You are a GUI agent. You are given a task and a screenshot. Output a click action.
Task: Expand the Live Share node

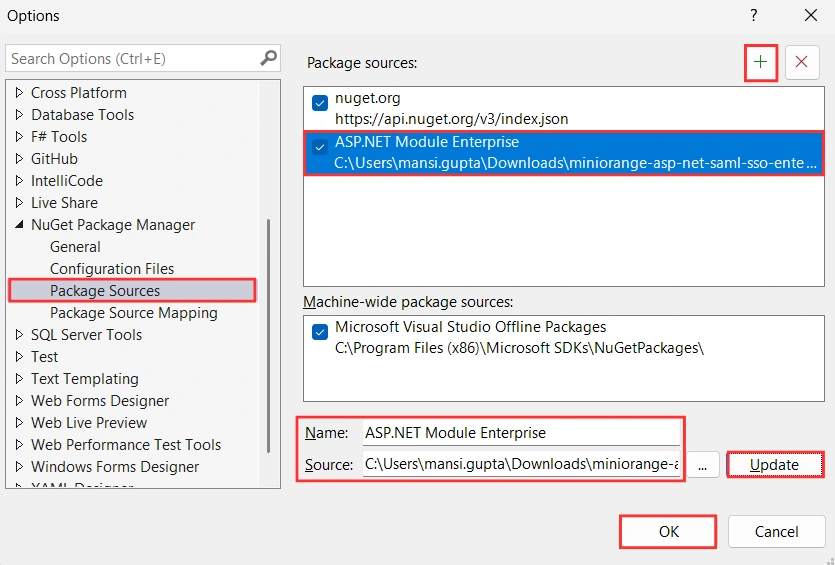click(x=19, y=202)
